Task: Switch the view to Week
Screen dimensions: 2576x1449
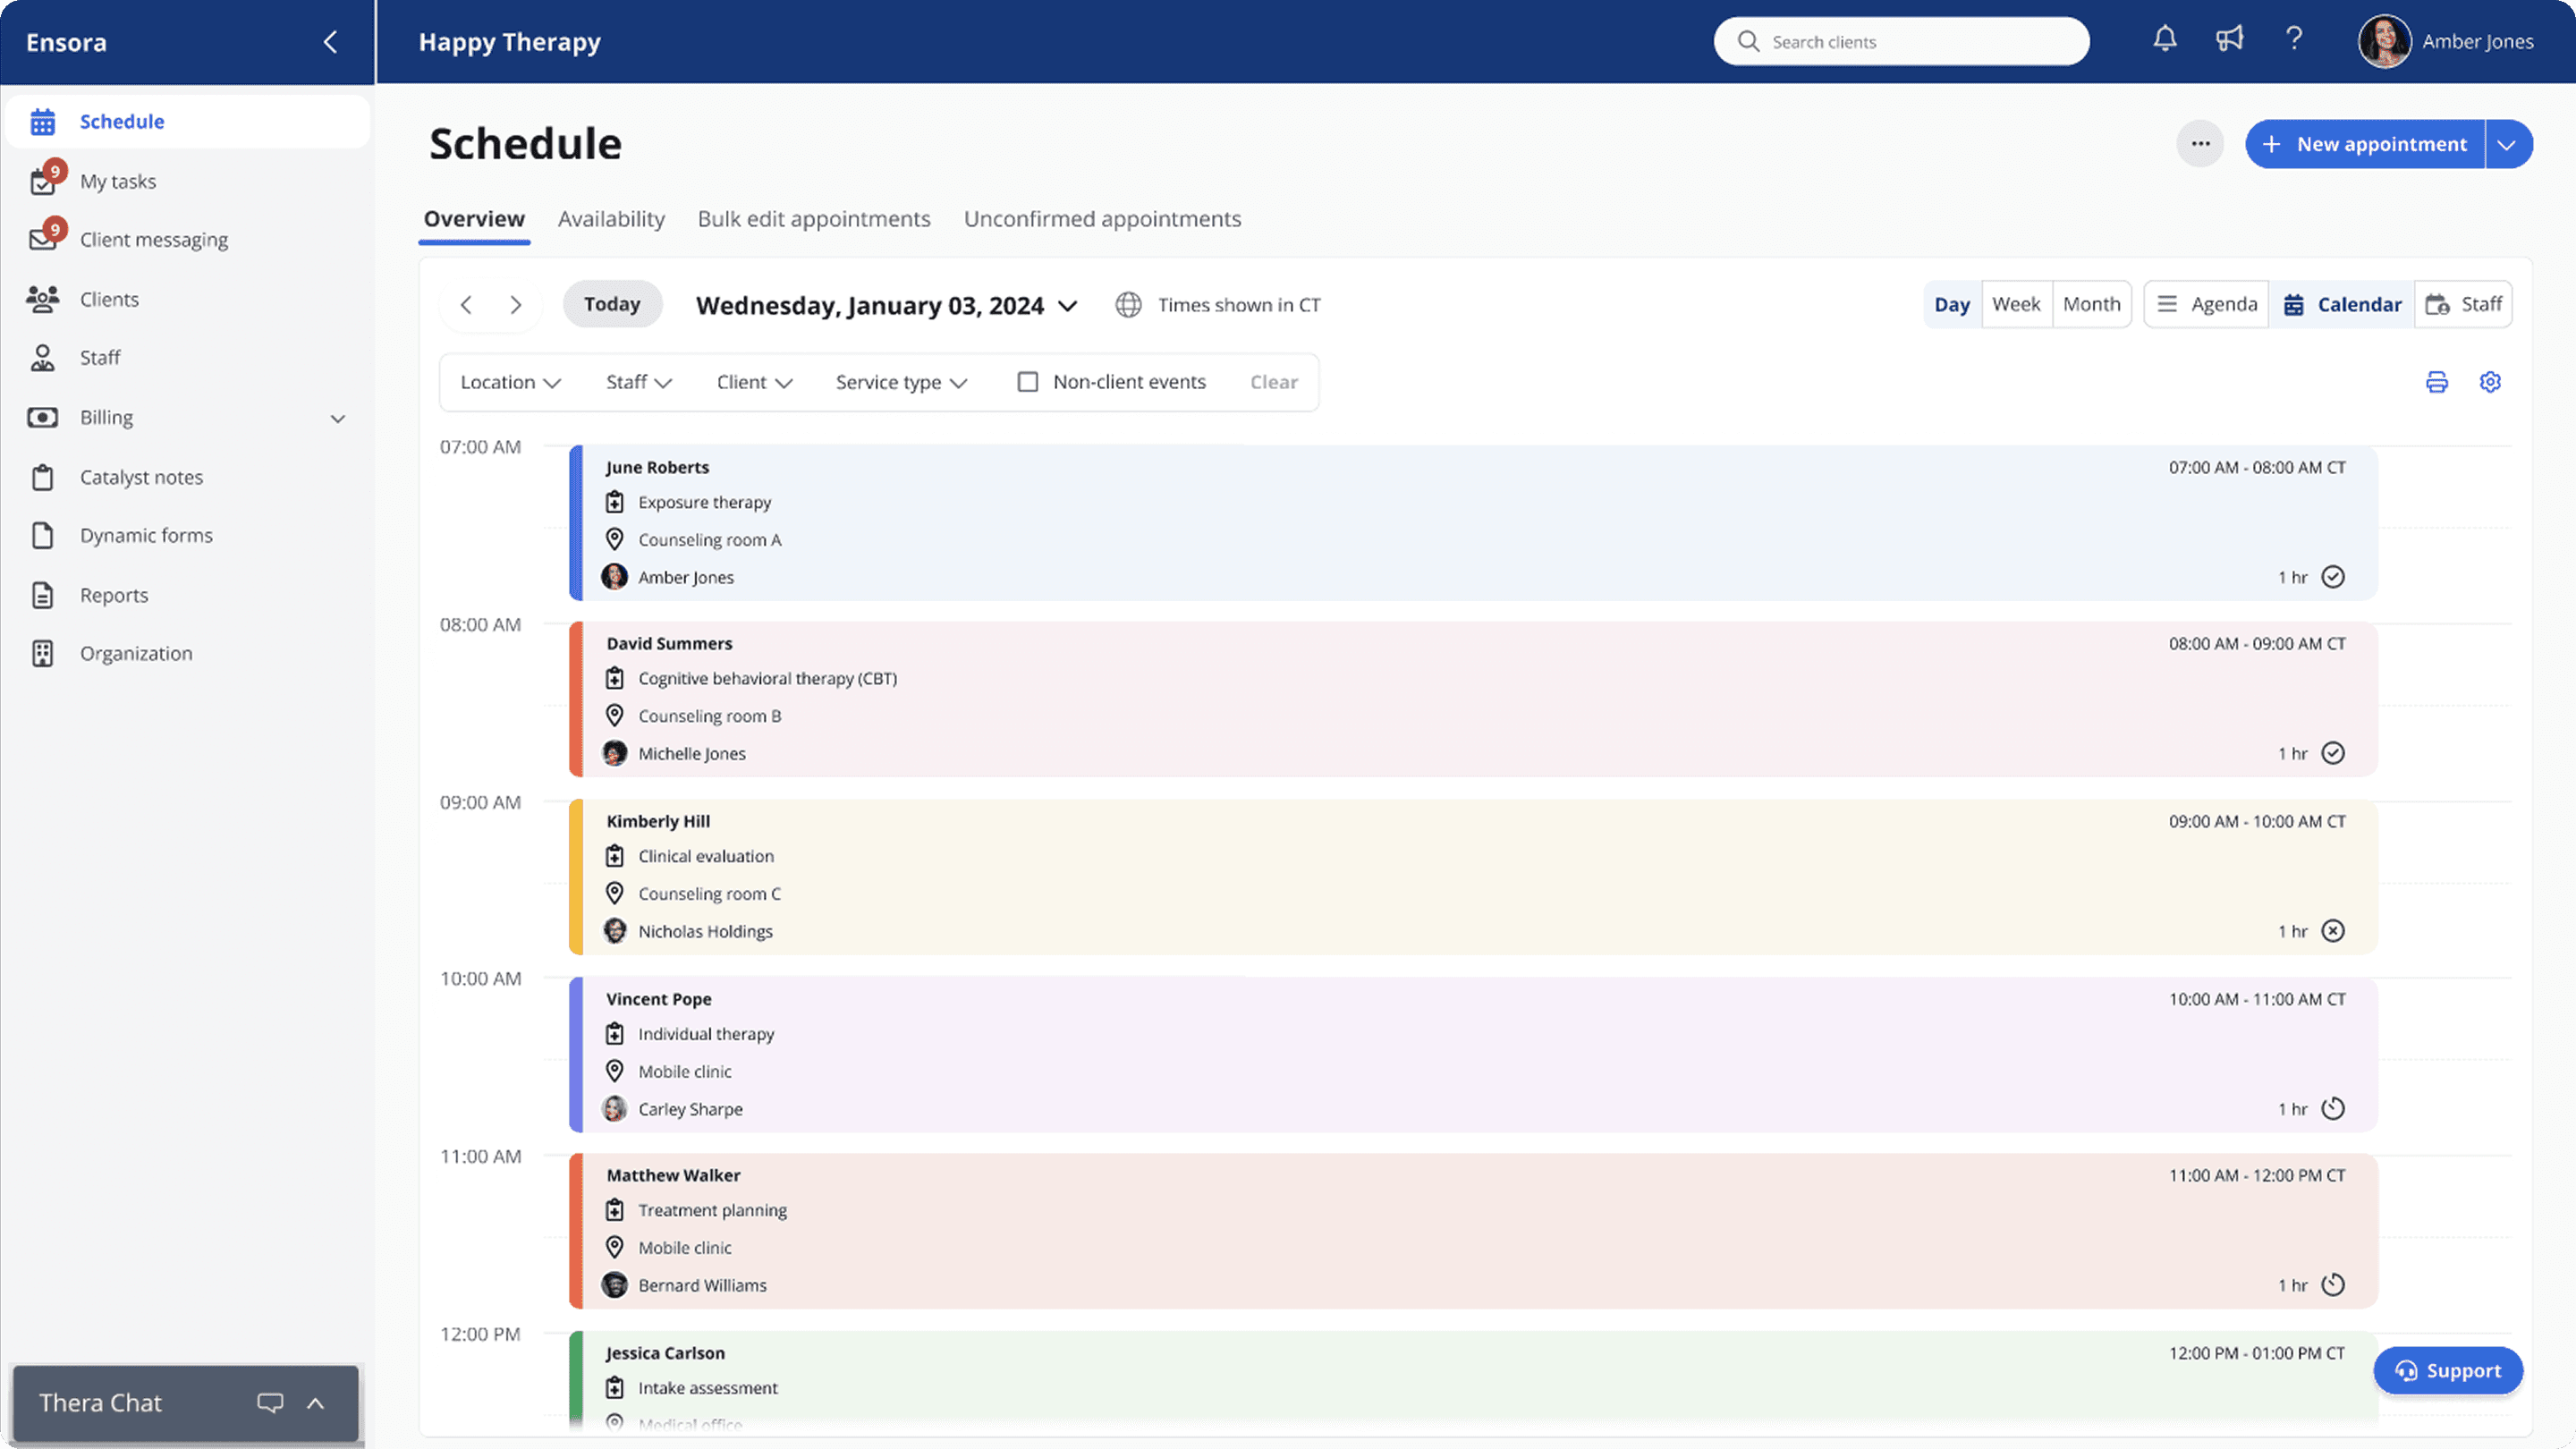Action: tap(2017, 304)
